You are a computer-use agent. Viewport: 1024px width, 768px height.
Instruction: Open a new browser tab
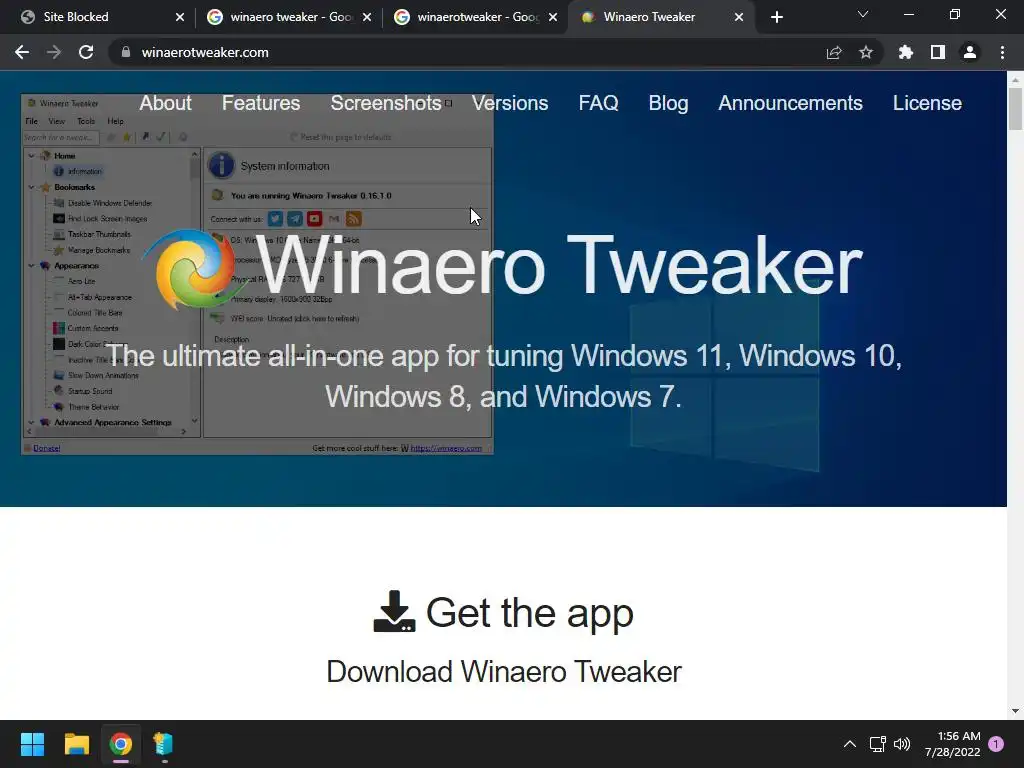[x=776, y=17]
